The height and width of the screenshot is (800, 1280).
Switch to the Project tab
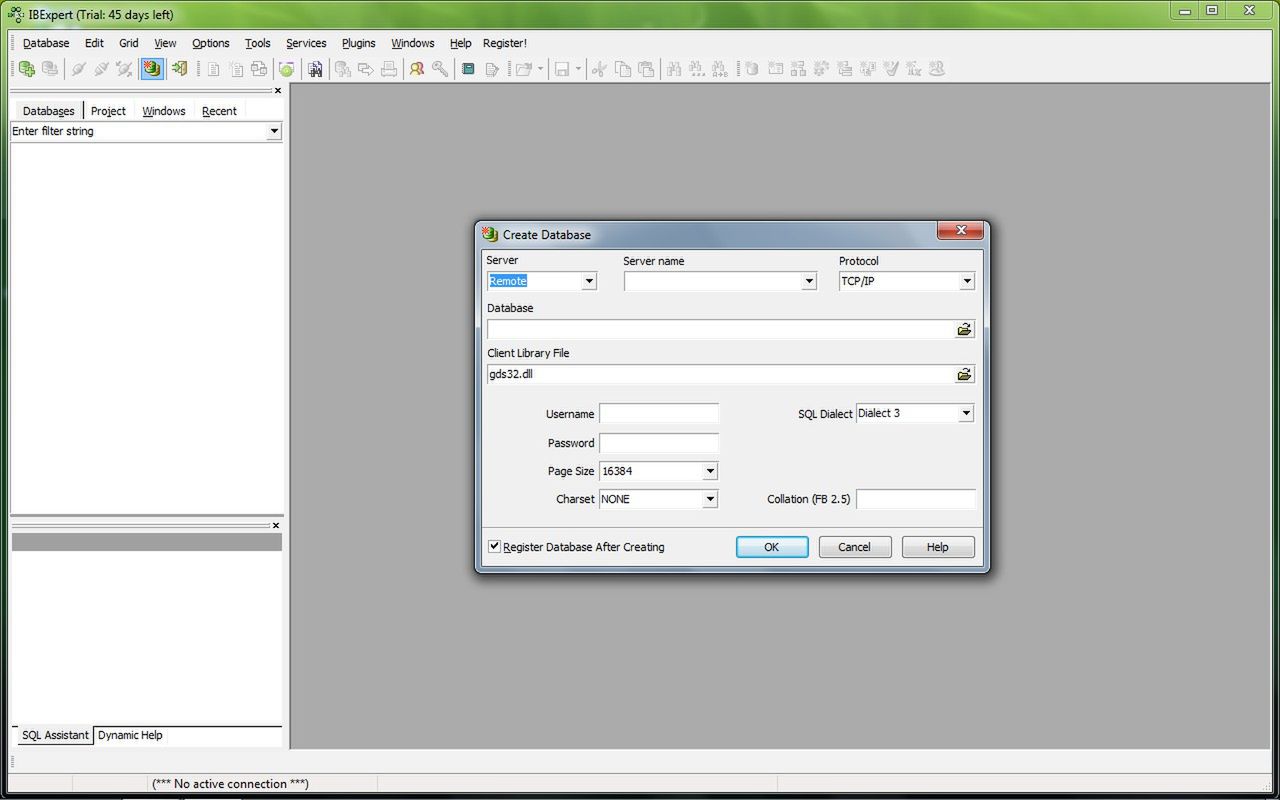pyautogui.click(x=108, y=111)
